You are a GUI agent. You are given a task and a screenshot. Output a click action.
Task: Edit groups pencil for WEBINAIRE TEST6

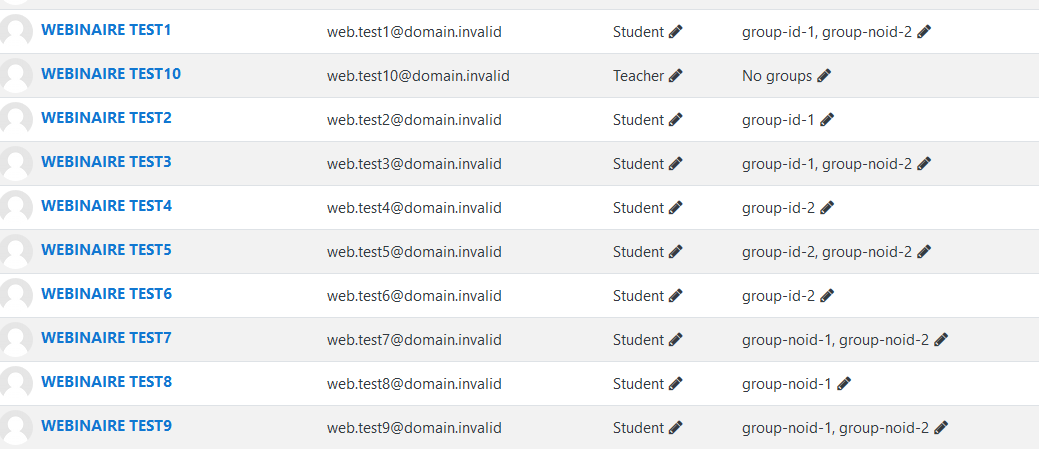click(x=826, y=295)
